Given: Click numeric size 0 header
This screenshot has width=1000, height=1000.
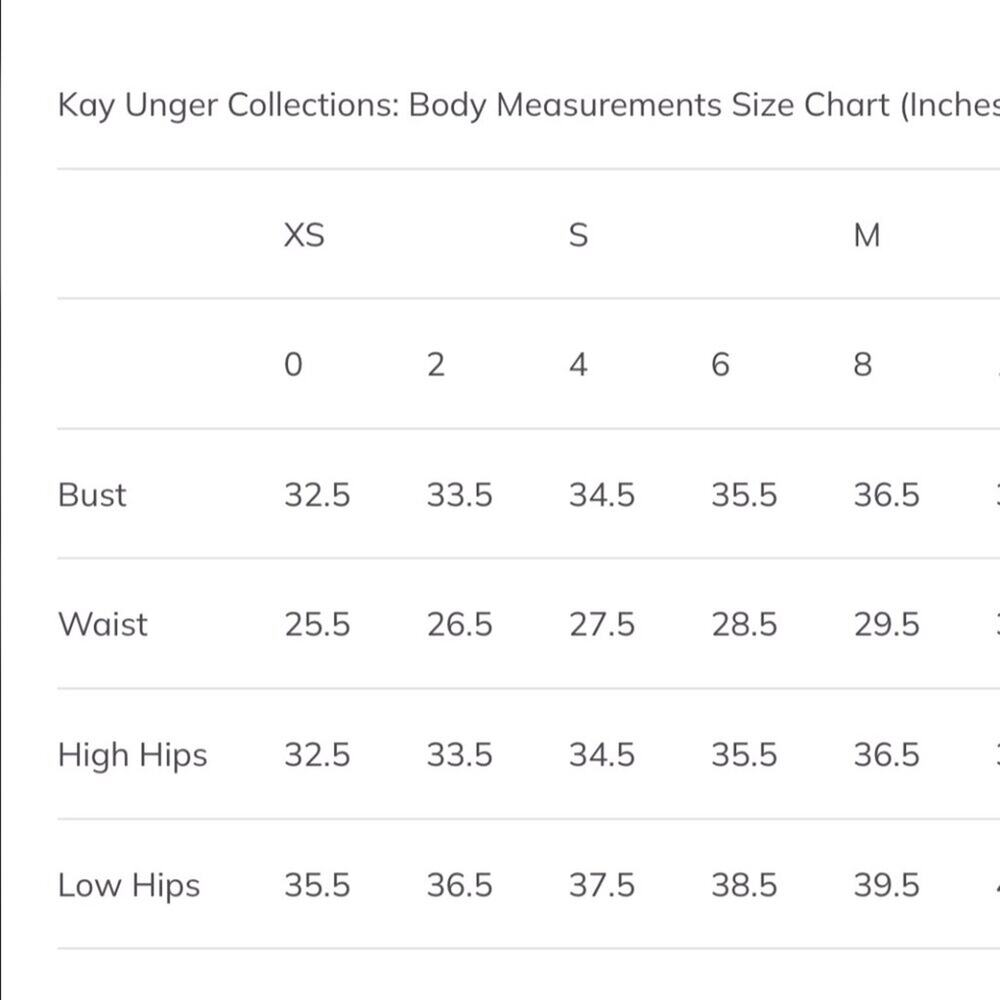Looking at the screenshot, I should (293, 365).
